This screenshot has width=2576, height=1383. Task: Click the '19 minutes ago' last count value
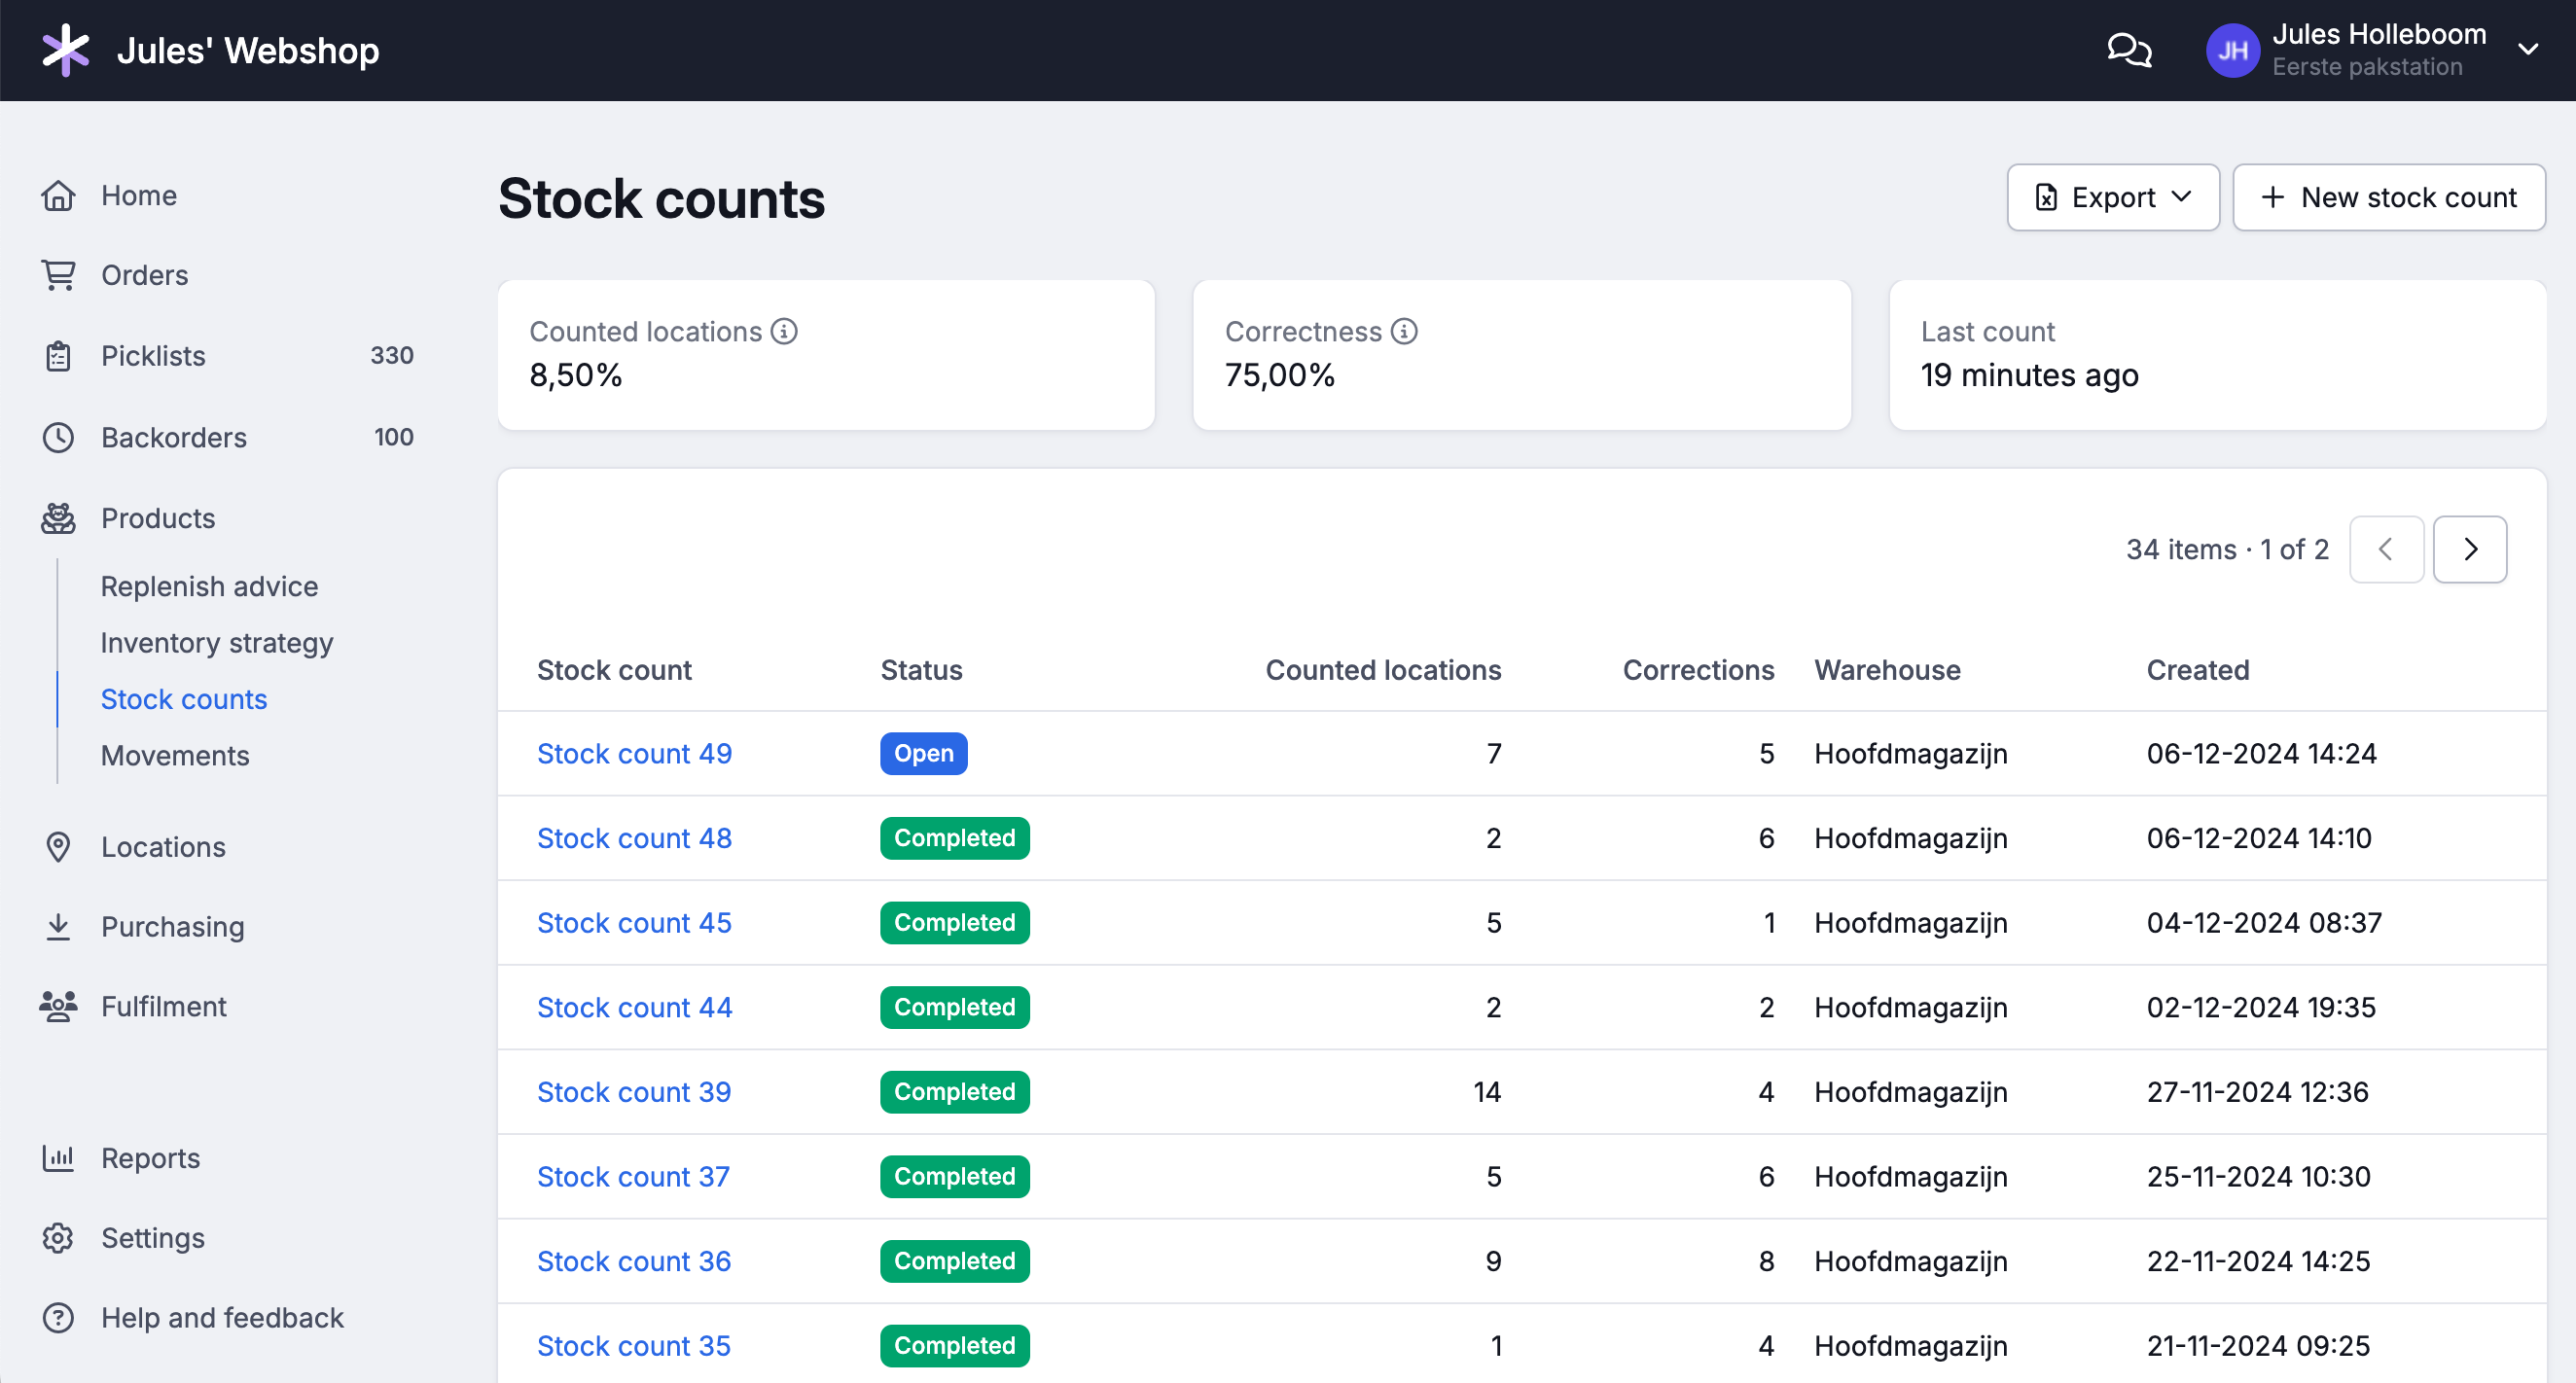coord(2029,375)
